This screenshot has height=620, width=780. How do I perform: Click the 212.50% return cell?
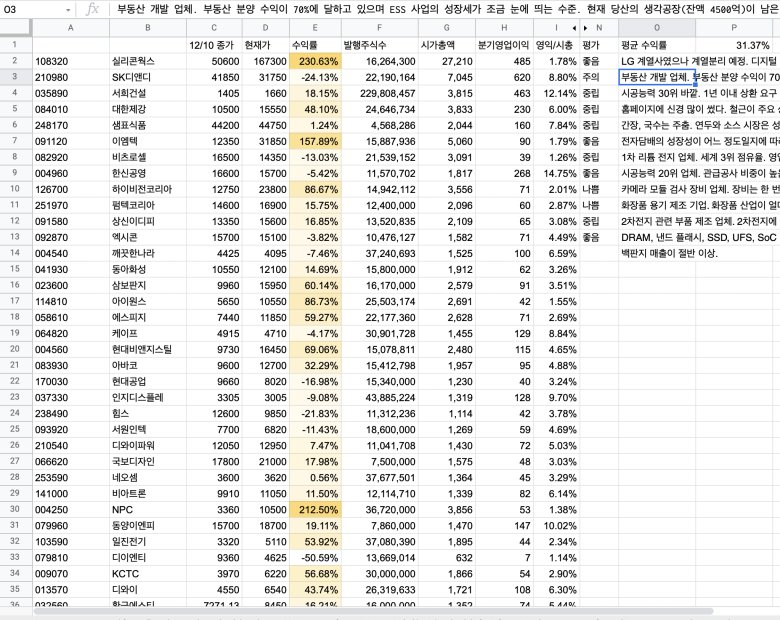pyautogui.click(x=315, y=510)
